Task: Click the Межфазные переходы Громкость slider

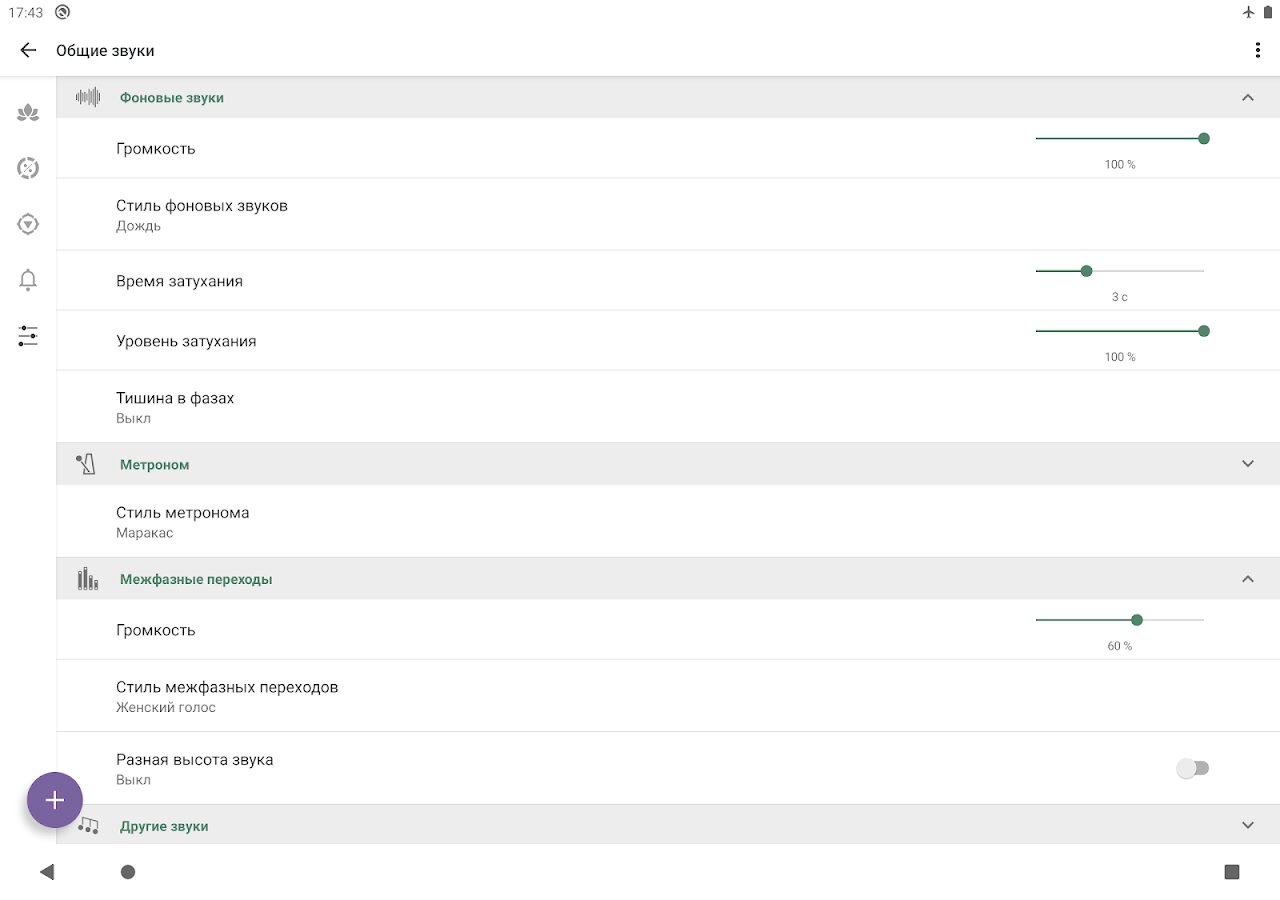Action: (x=1120, y=620)
